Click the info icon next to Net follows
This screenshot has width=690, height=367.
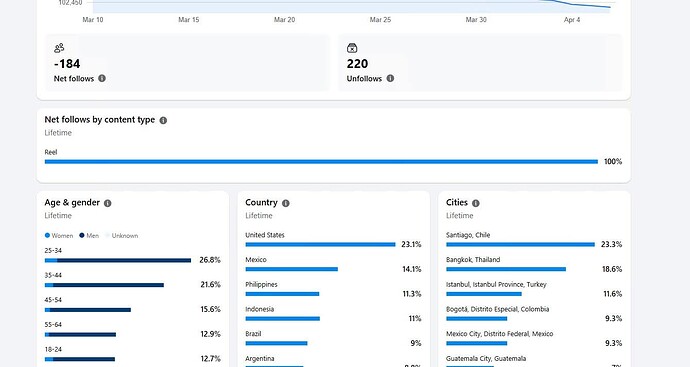coord(102,78)
